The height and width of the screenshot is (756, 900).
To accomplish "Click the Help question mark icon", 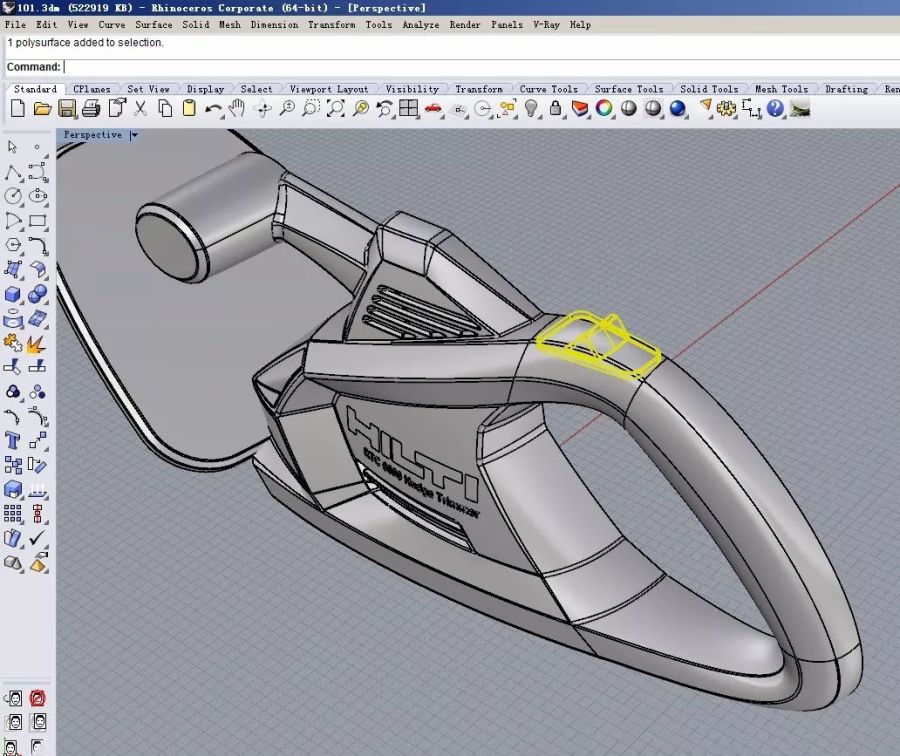I will [x=776, y=109].
